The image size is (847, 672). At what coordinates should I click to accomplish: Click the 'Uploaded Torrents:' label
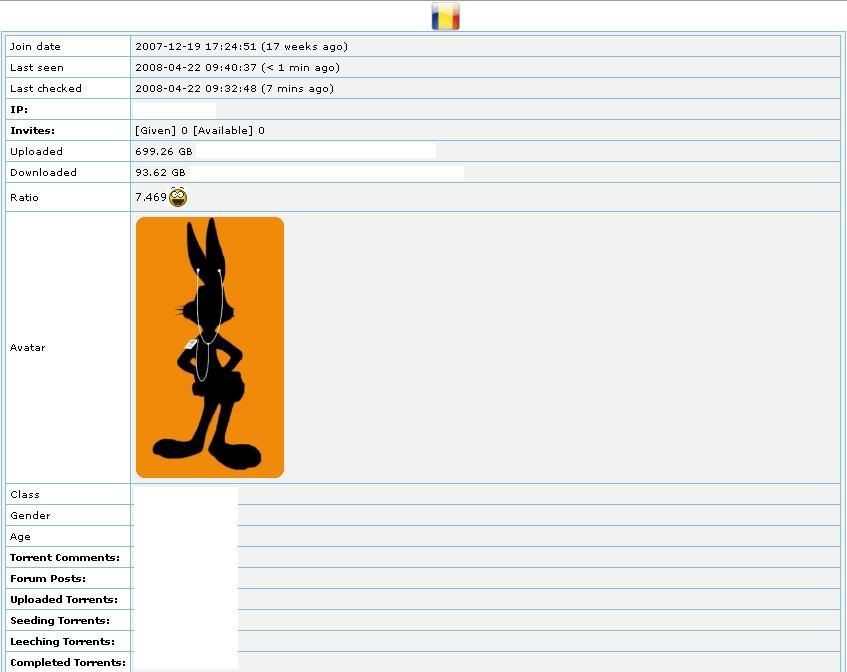[64, 600]
